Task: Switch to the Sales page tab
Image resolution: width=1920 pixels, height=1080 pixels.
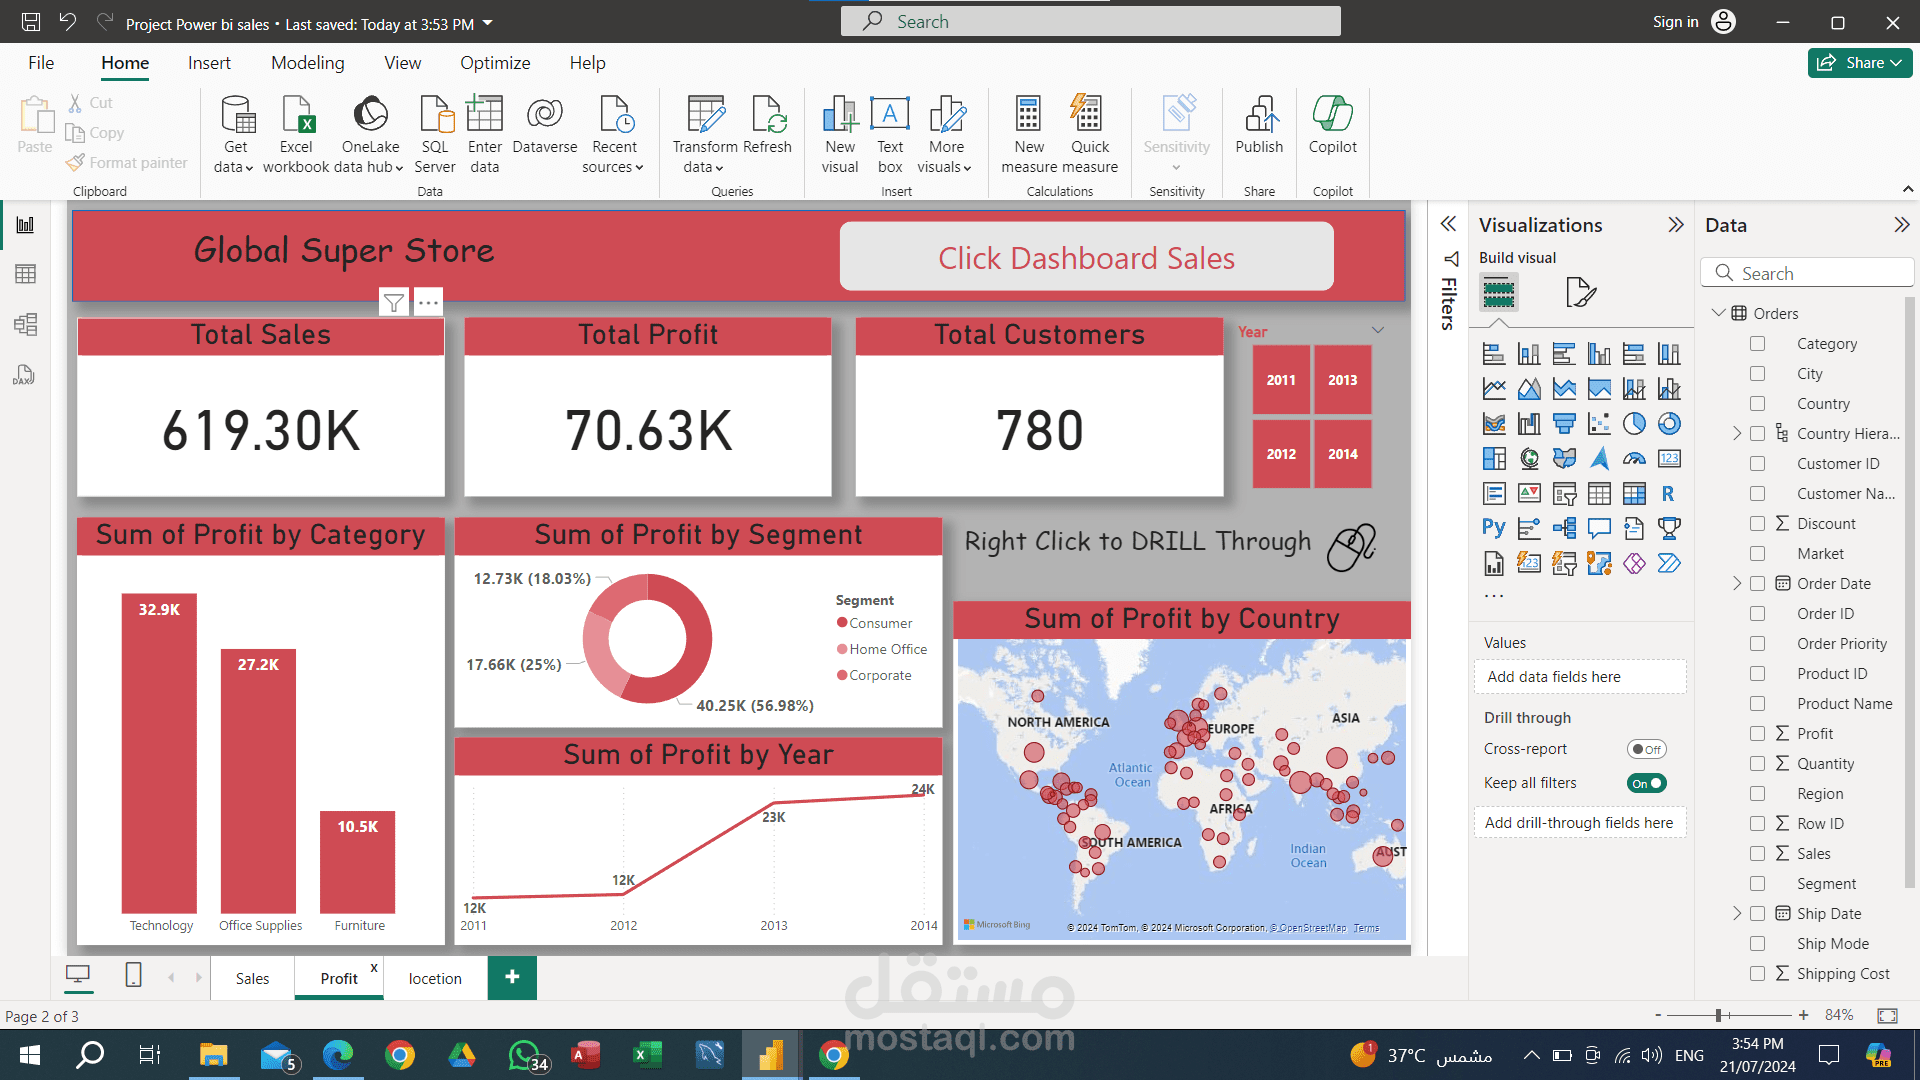Action: (252, 978)
